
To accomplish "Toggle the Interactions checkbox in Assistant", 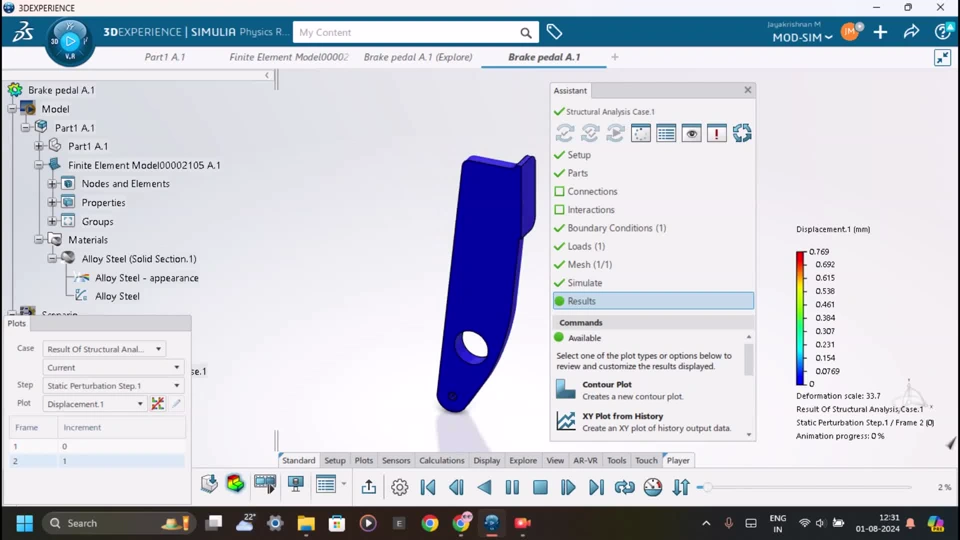I will [559, 209].
